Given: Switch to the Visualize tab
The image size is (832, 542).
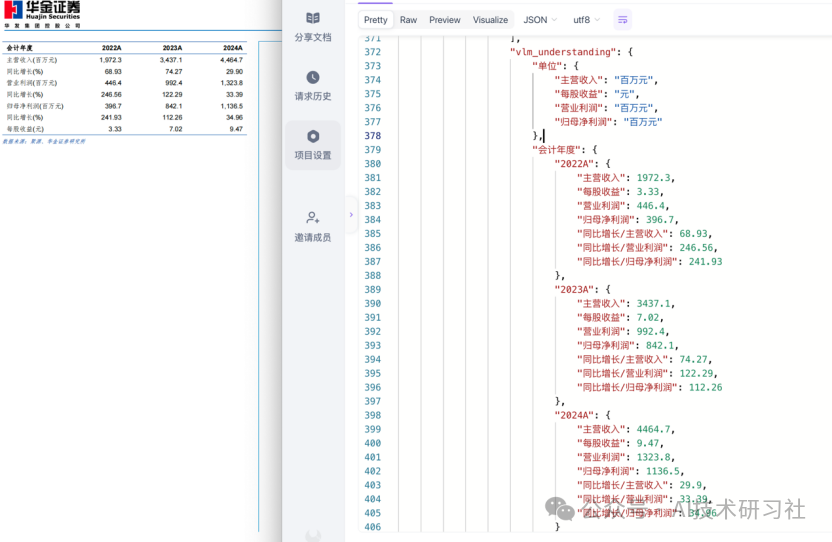Looking at the screenshot, I should pyautogui.click(x=490, y=20).
